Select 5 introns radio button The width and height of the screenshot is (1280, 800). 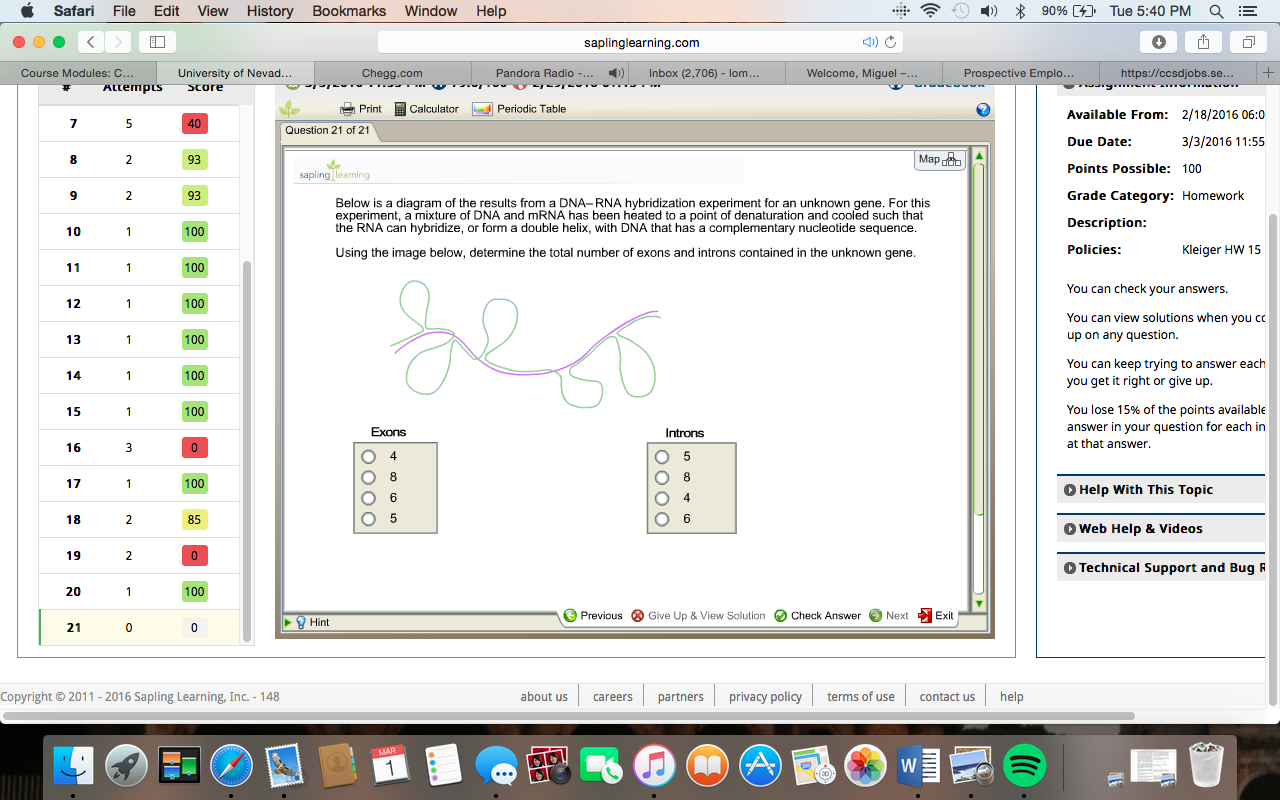[x=662, y=456]
